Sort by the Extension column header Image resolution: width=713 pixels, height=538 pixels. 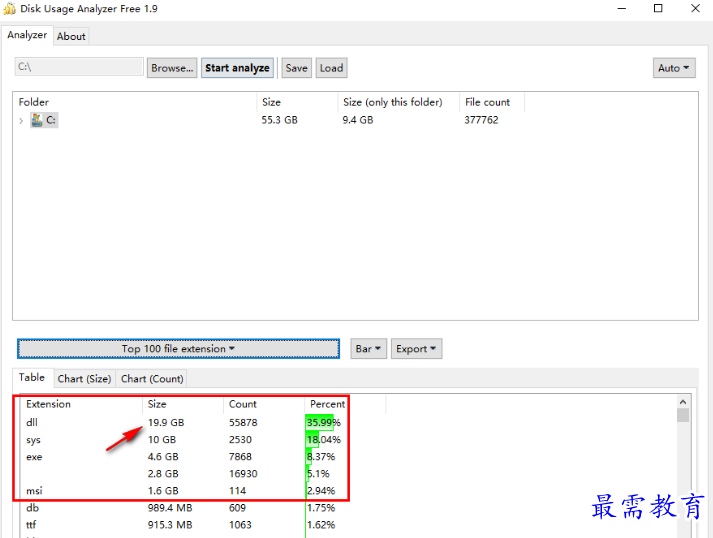49,404
